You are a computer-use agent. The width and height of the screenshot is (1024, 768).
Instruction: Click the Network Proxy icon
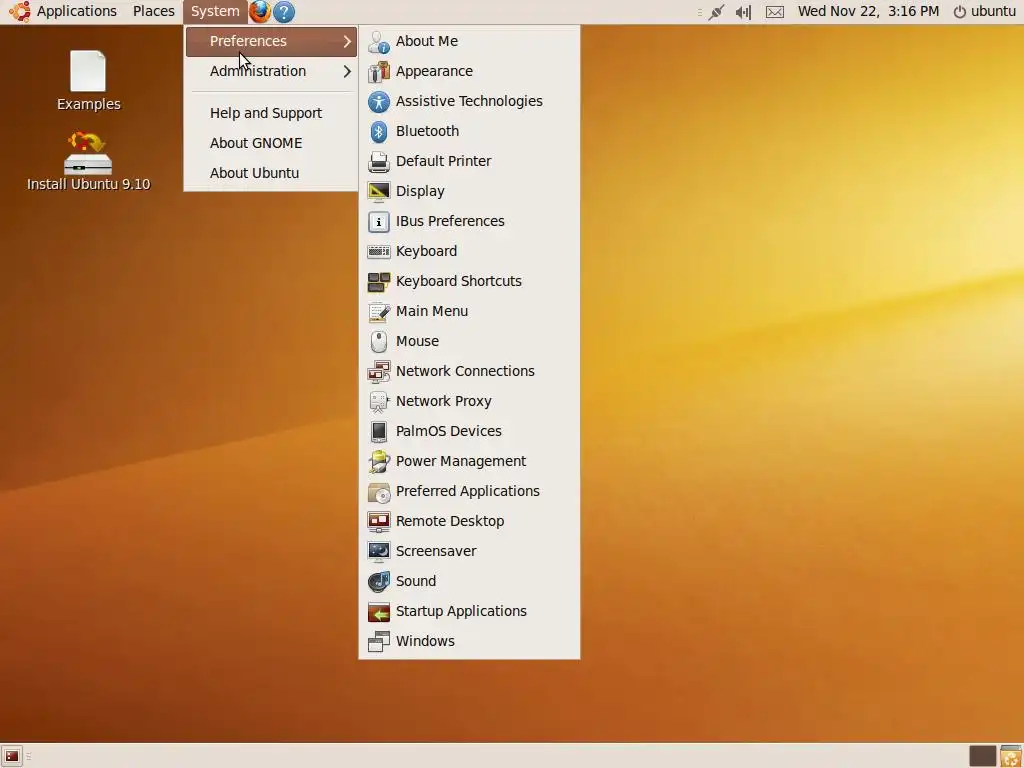(378, 402)
